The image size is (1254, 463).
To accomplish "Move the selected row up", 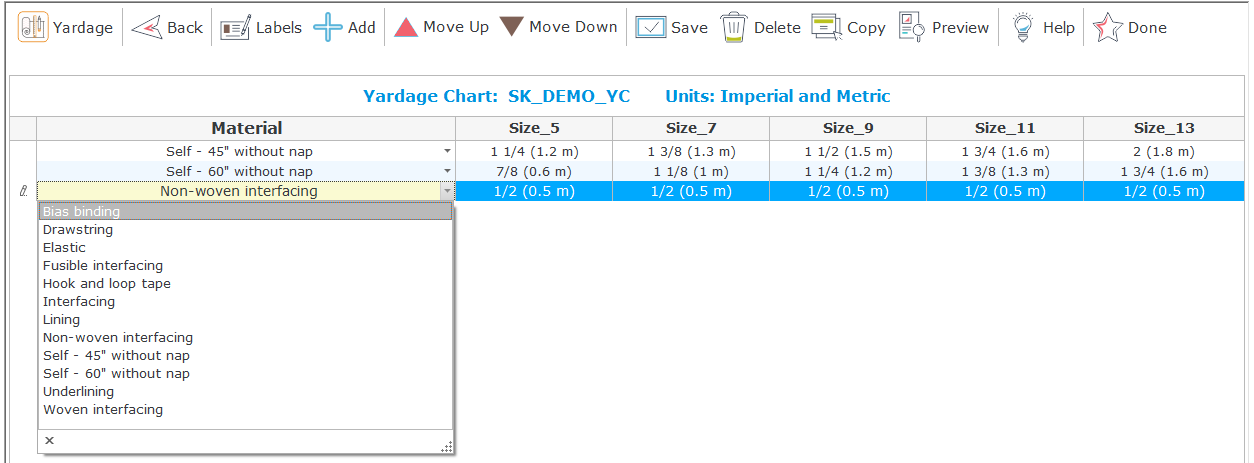I will (406, 27).
